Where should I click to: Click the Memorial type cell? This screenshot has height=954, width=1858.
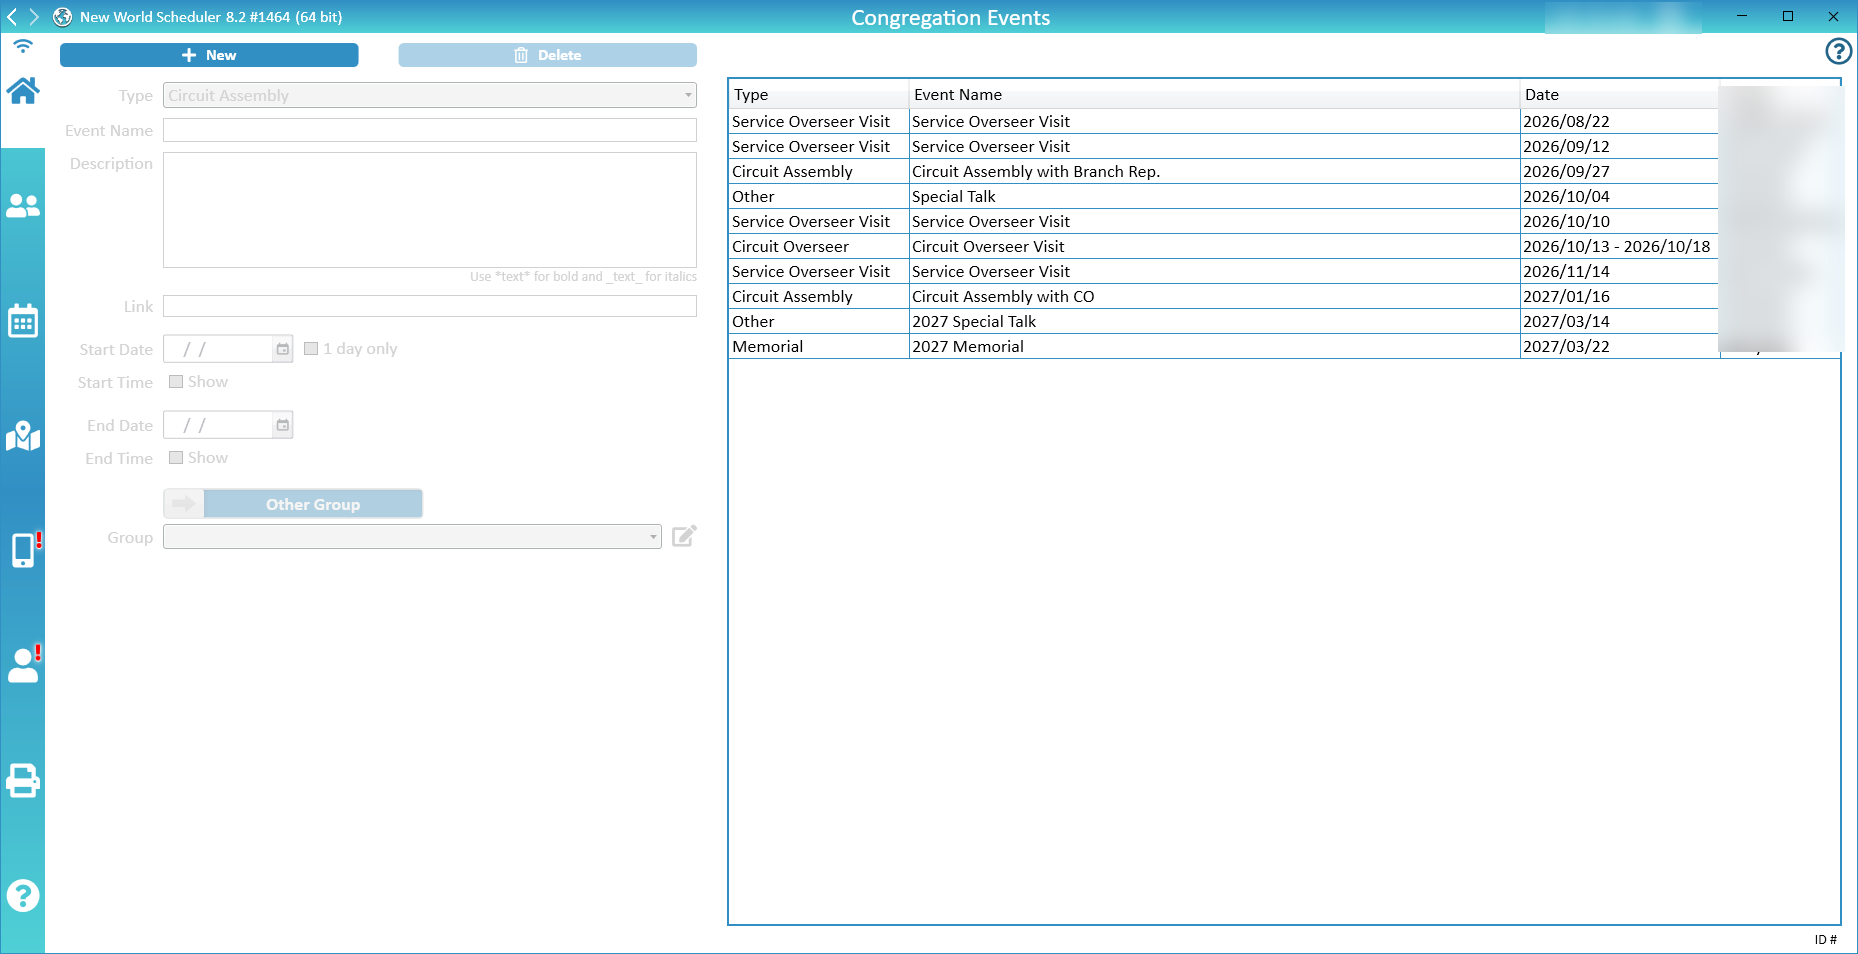click(819, 346)
